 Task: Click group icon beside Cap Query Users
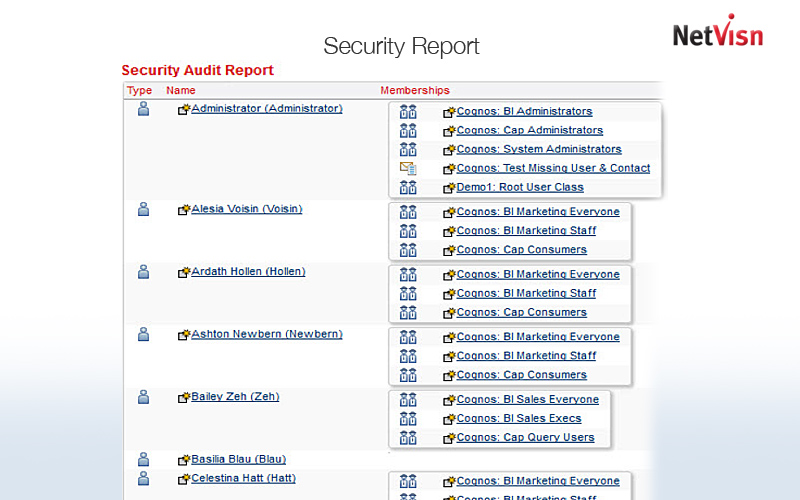point(408,437)
